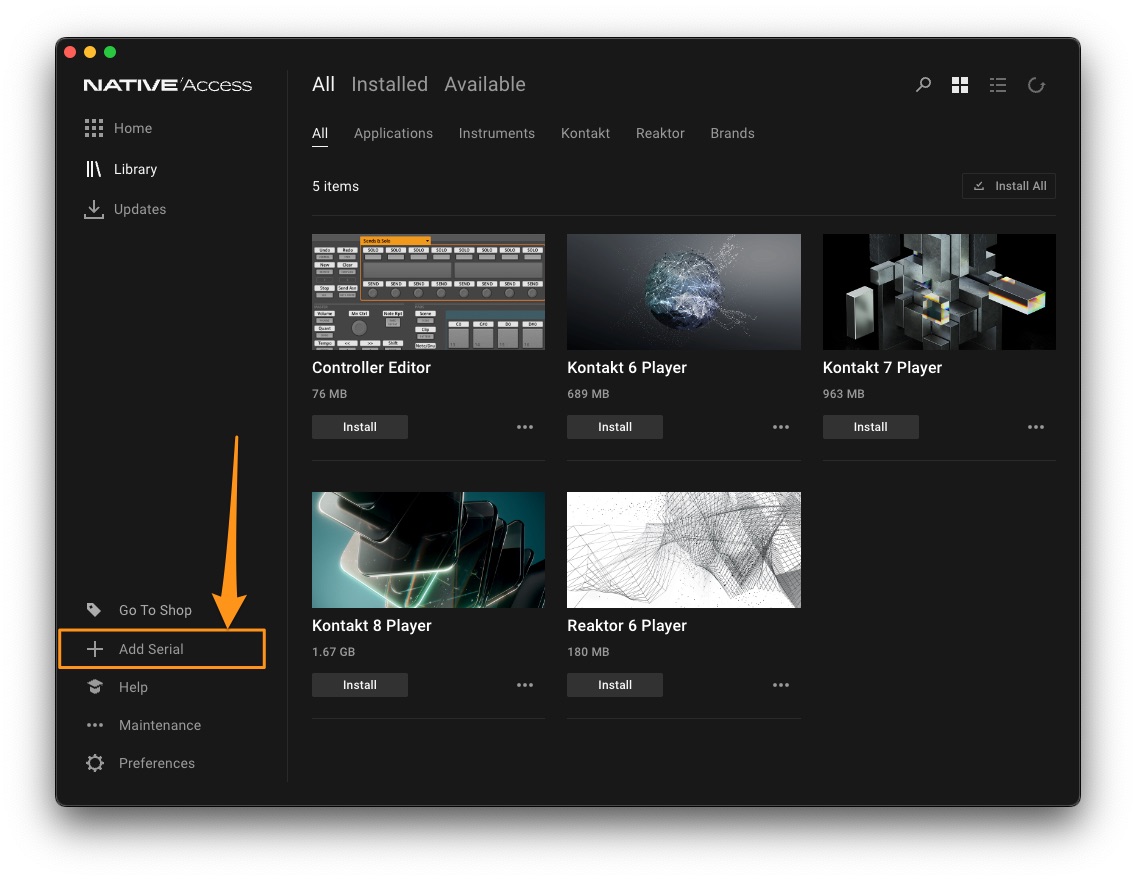
Task: Click the Kontakt 8 Player title text
Action: 372,625
